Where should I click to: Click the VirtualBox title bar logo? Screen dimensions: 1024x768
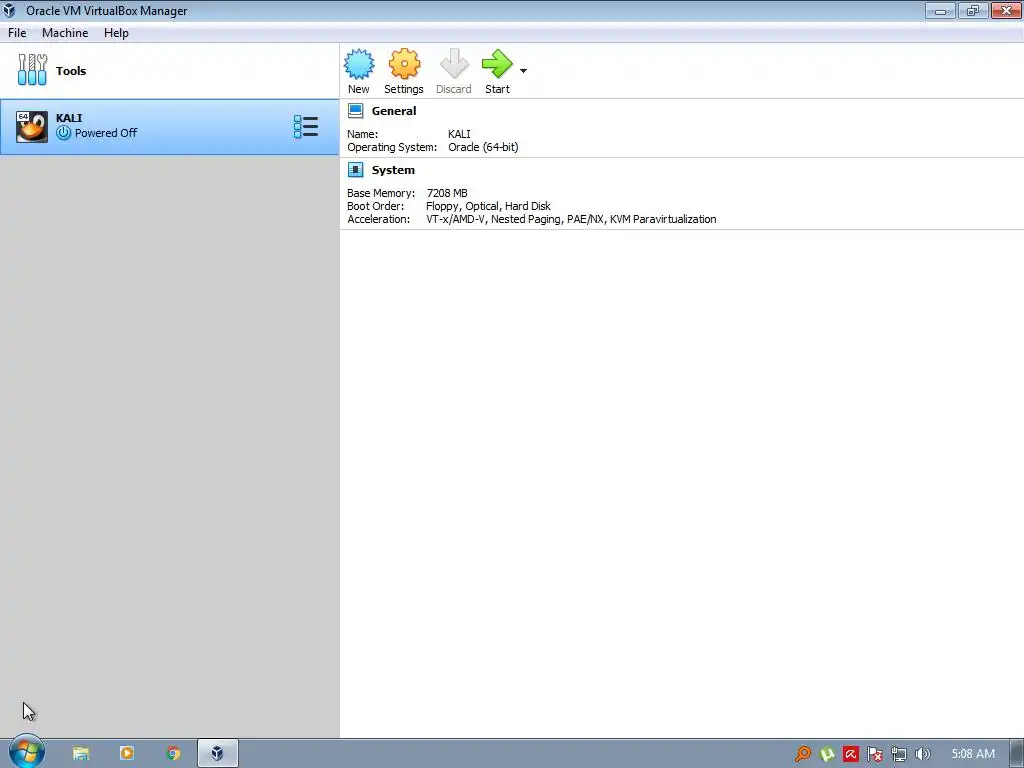point(9,10)
